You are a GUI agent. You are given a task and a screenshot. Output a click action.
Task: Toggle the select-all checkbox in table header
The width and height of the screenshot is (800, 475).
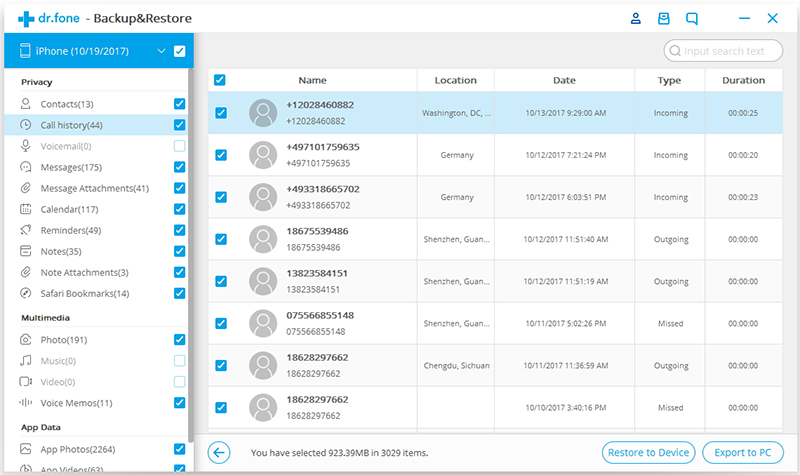[x=220, y=80]
